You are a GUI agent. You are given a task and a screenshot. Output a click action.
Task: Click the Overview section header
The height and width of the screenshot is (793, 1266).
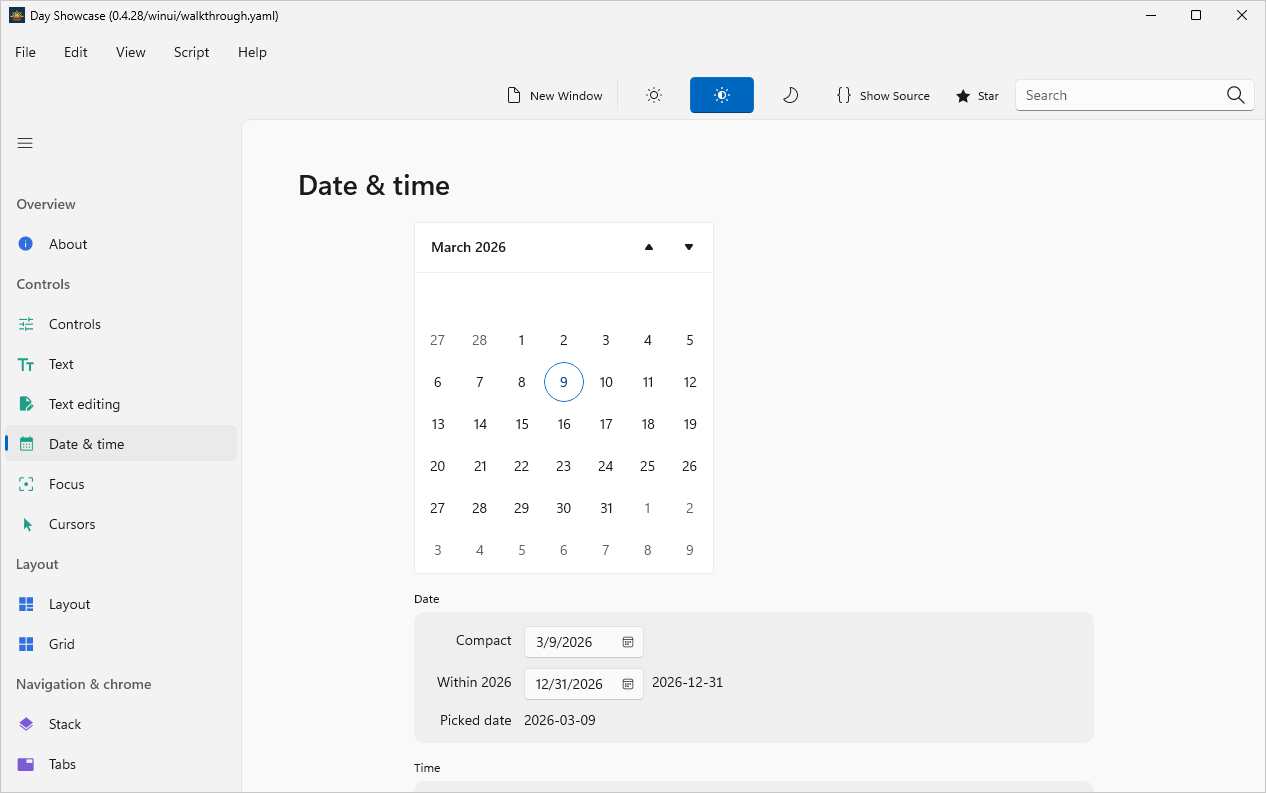pyautogui.click(x=46, y=204)
